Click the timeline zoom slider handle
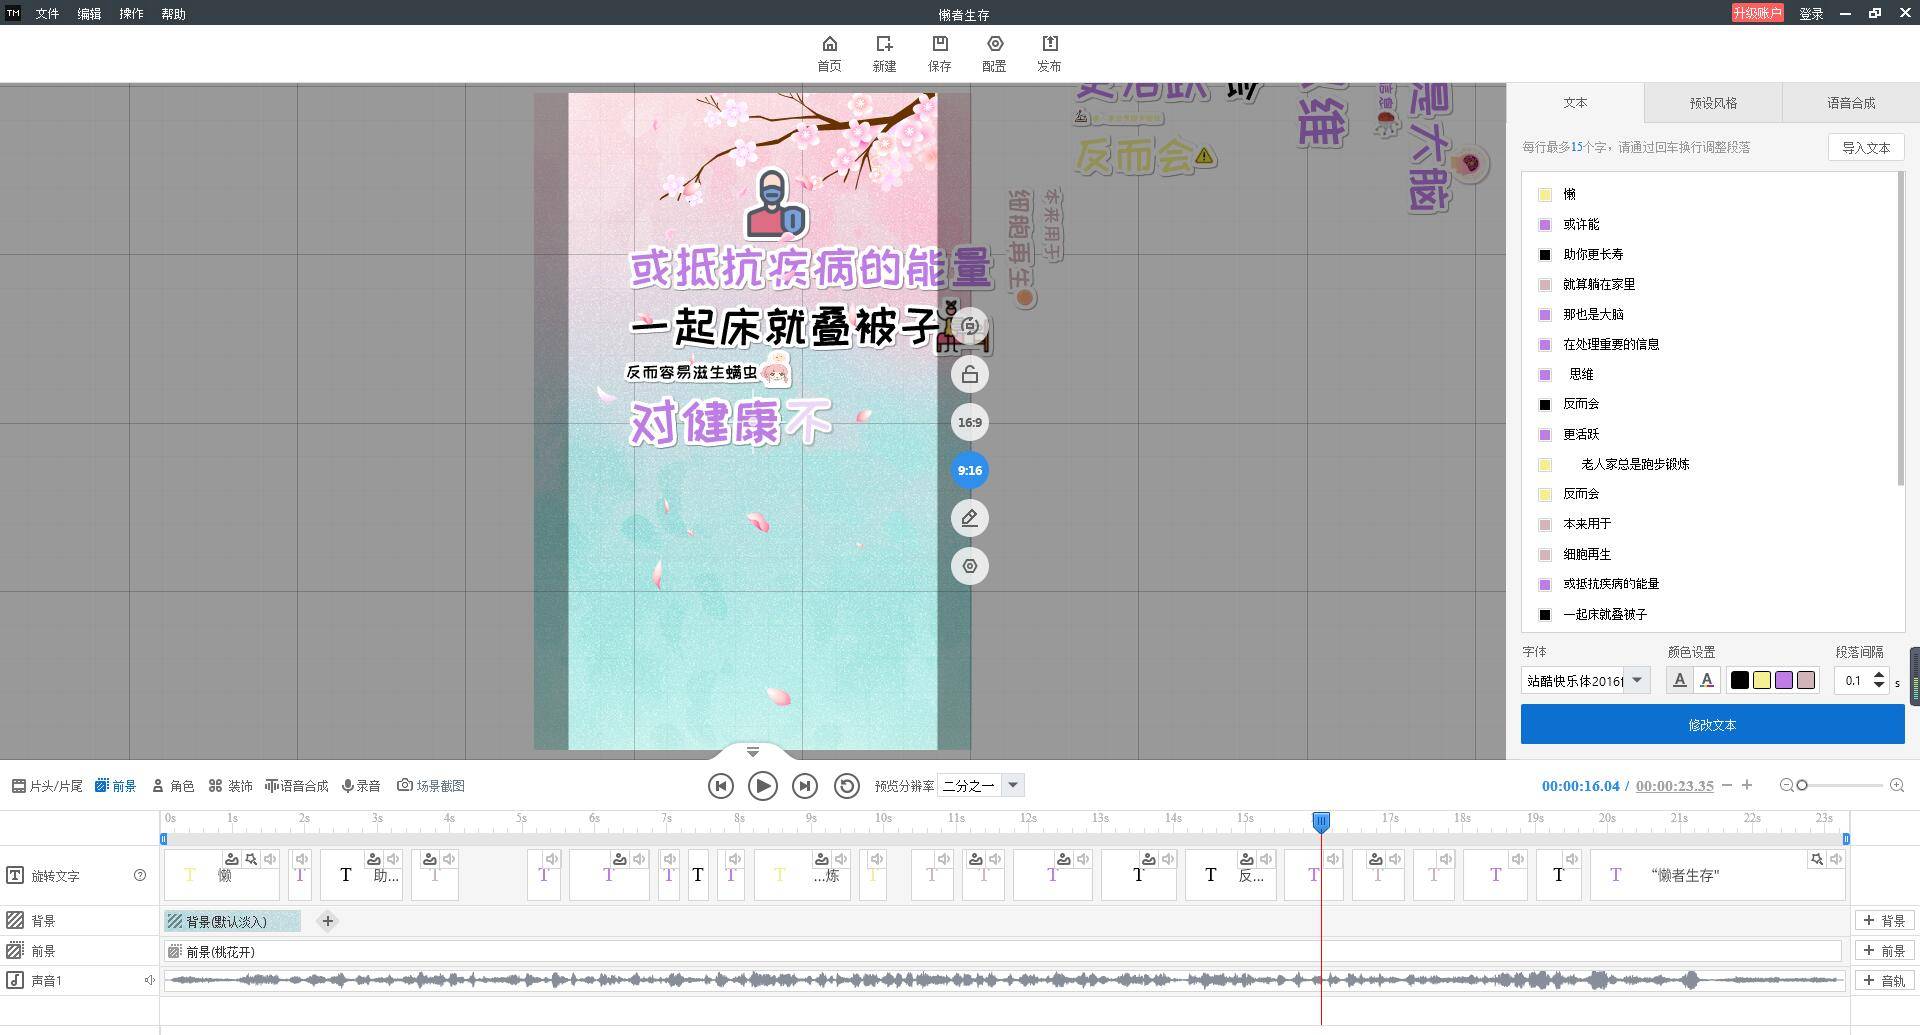The width and height of the screenshot is (1920, 1035). point(1802,785)
